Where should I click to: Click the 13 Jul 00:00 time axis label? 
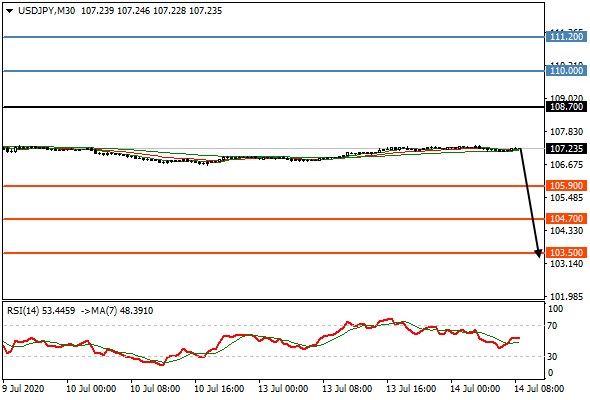coord(283,388)
